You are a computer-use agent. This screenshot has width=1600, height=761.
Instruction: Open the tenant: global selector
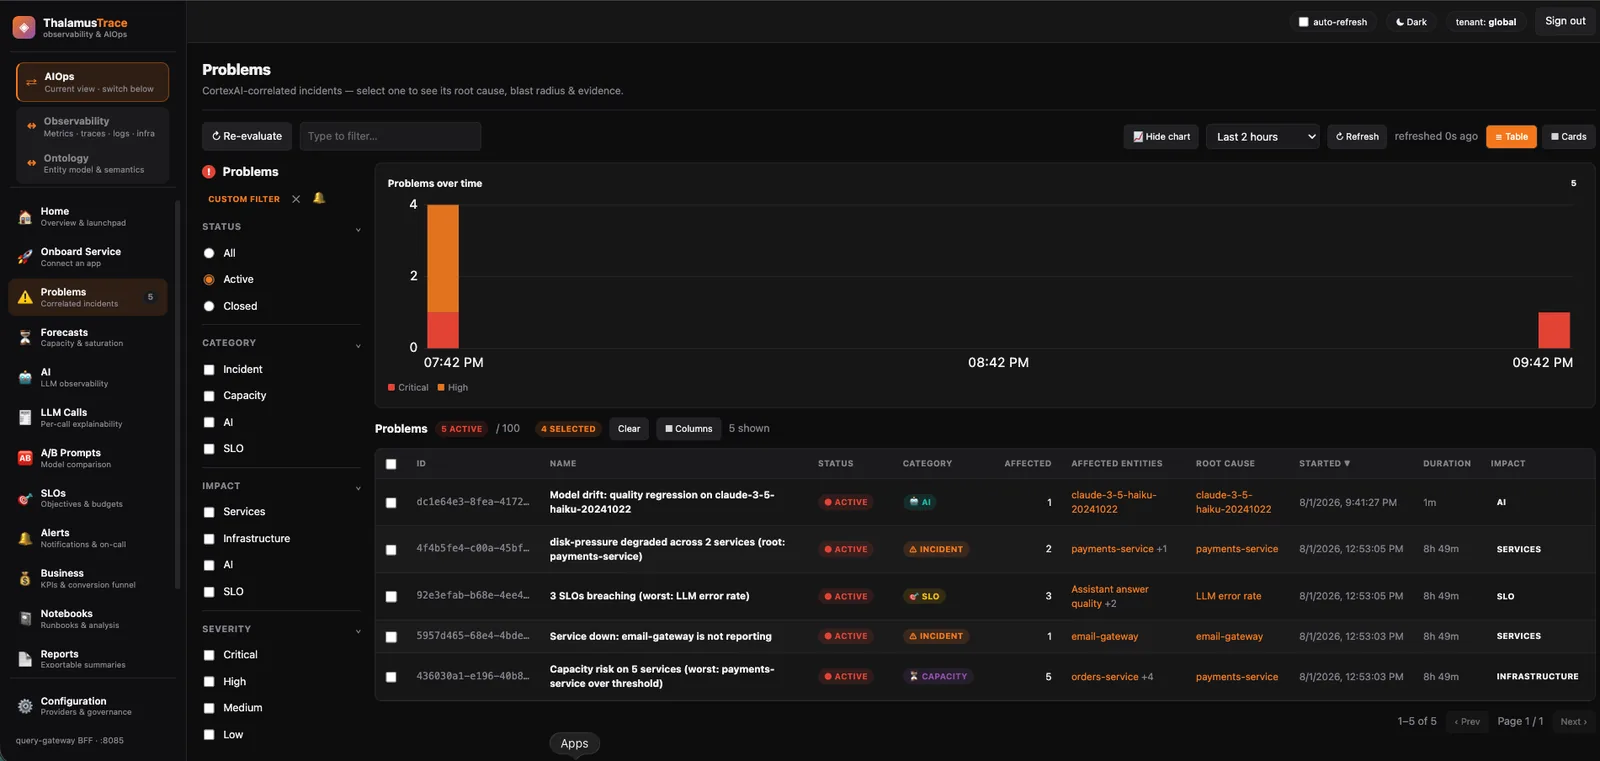[x=1485, y=22]
